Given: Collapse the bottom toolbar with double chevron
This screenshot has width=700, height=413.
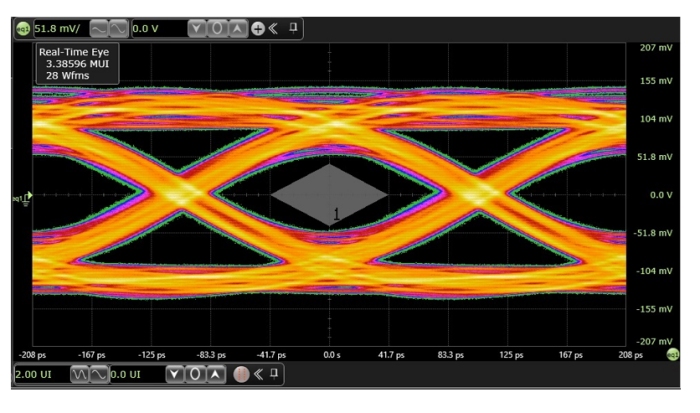Looking at the screenshot, I should click(258, 374).
